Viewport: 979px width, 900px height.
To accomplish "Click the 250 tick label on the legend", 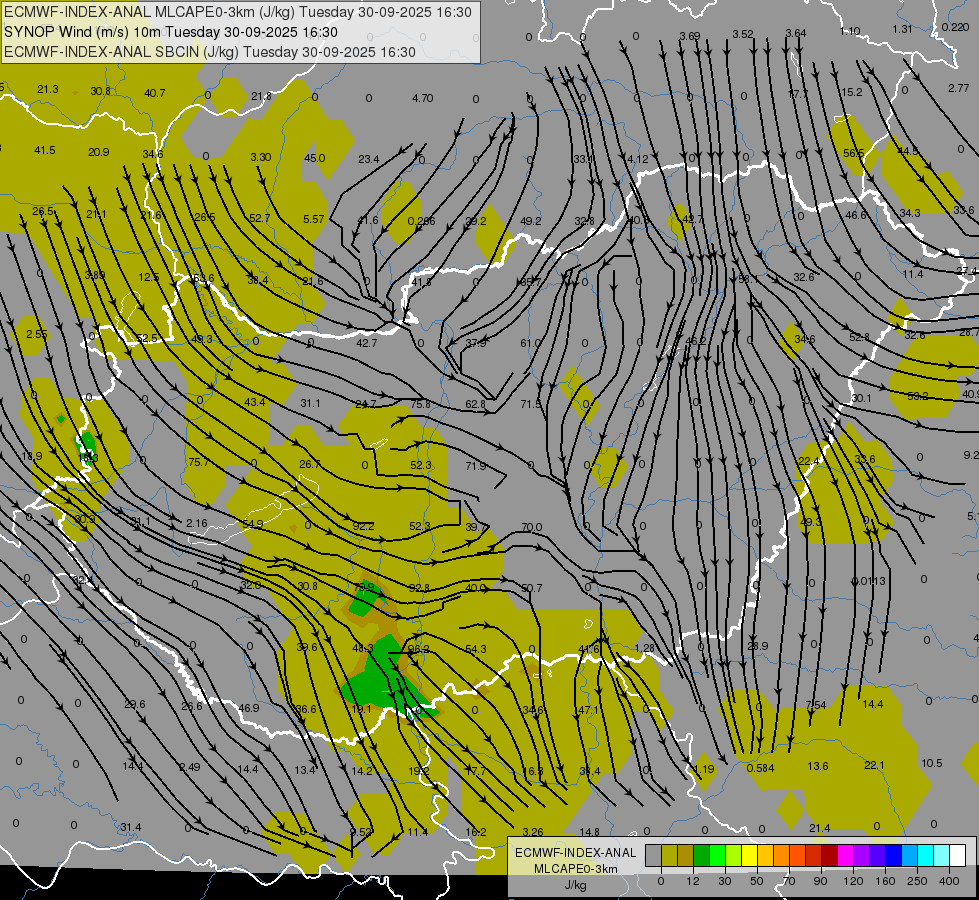I will [917, 881].
